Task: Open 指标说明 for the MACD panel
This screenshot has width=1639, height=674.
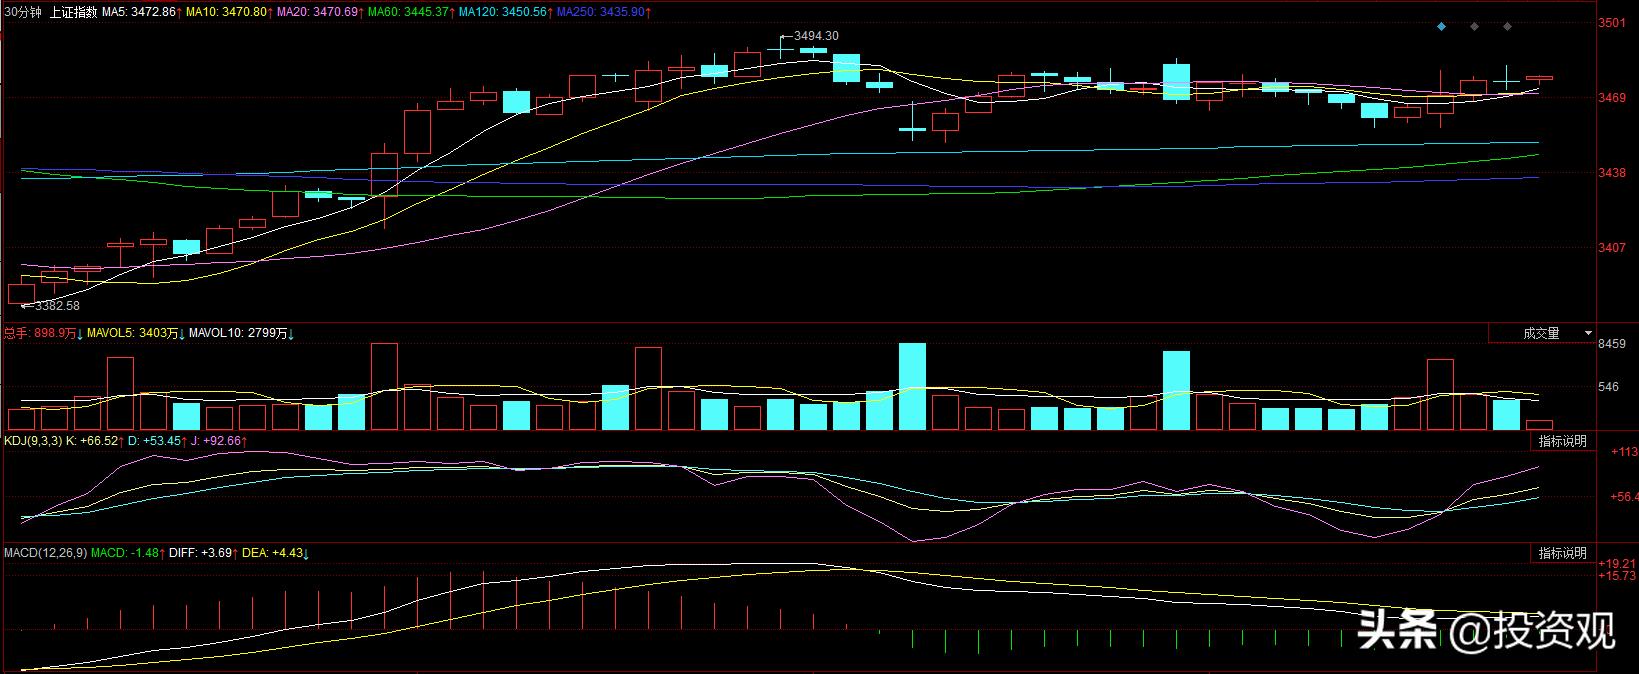Action: tap(1562, 553)
